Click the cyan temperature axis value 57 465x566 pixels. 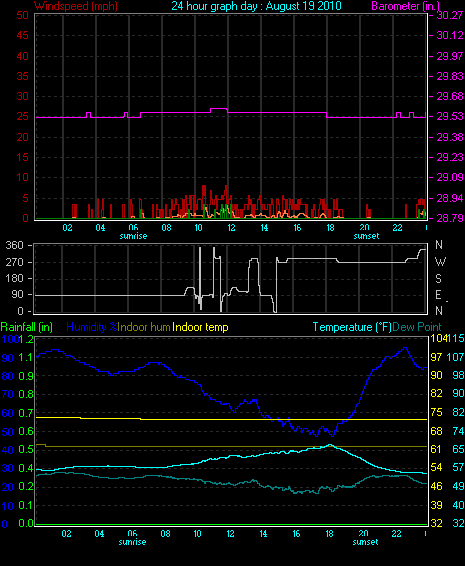click(x=459, y=467)
